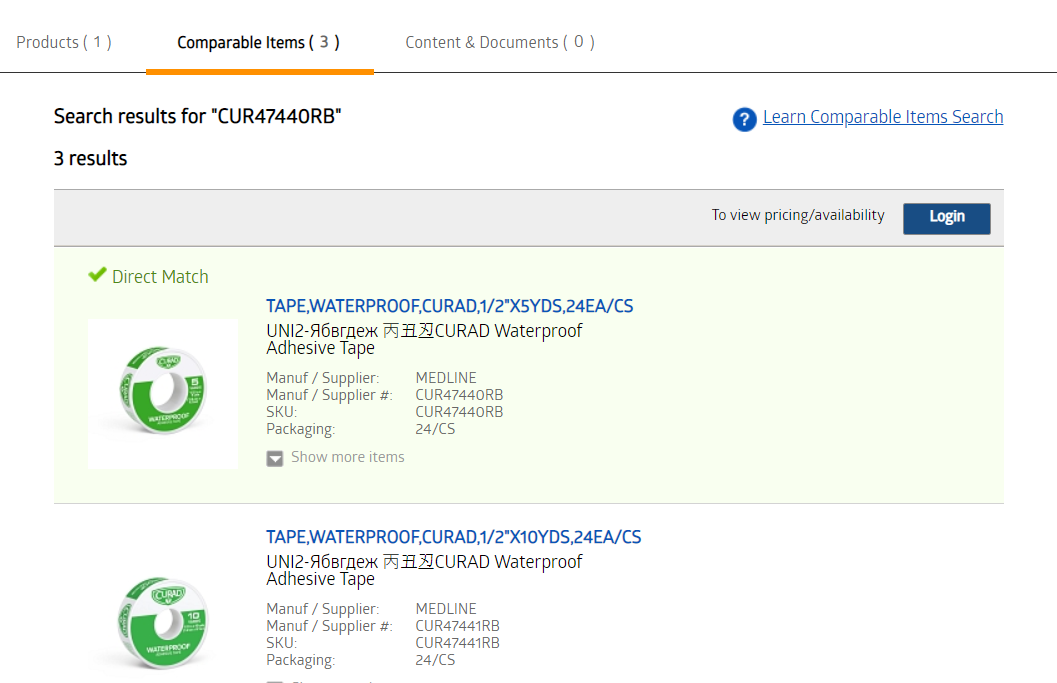The image size is (1057, 683).
Task: Click the 24/CS packaging value of the 10YDS result
Action: click(435, 660)
